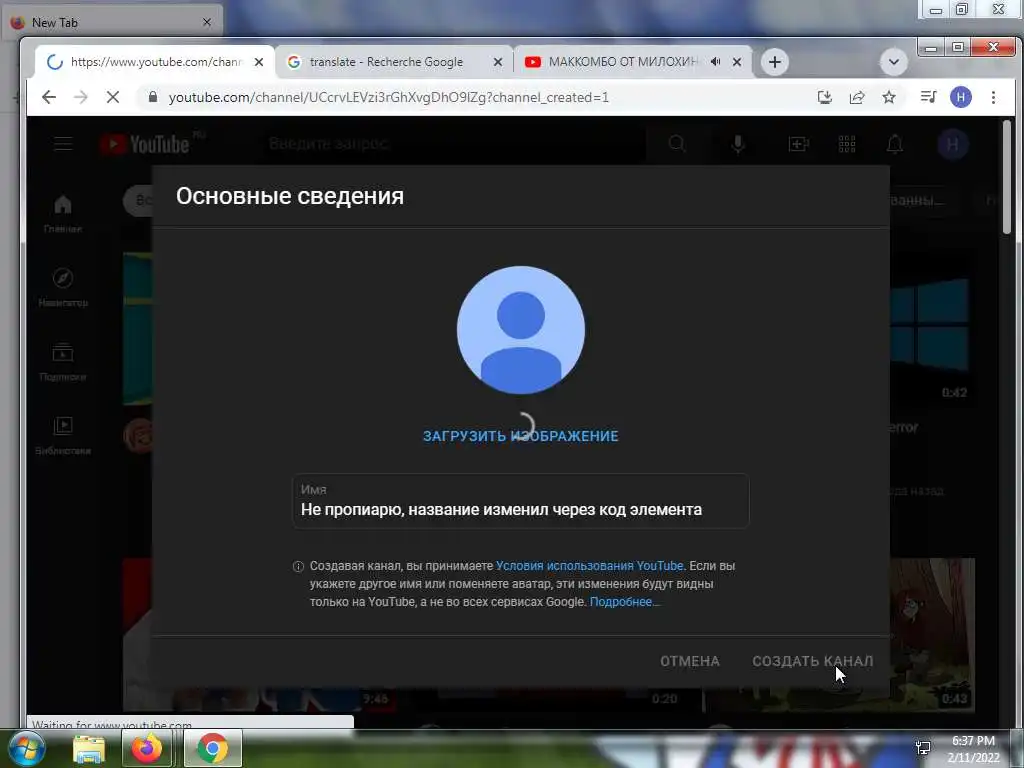
Task: Click the address bar URL
Action: pos(389,97)
